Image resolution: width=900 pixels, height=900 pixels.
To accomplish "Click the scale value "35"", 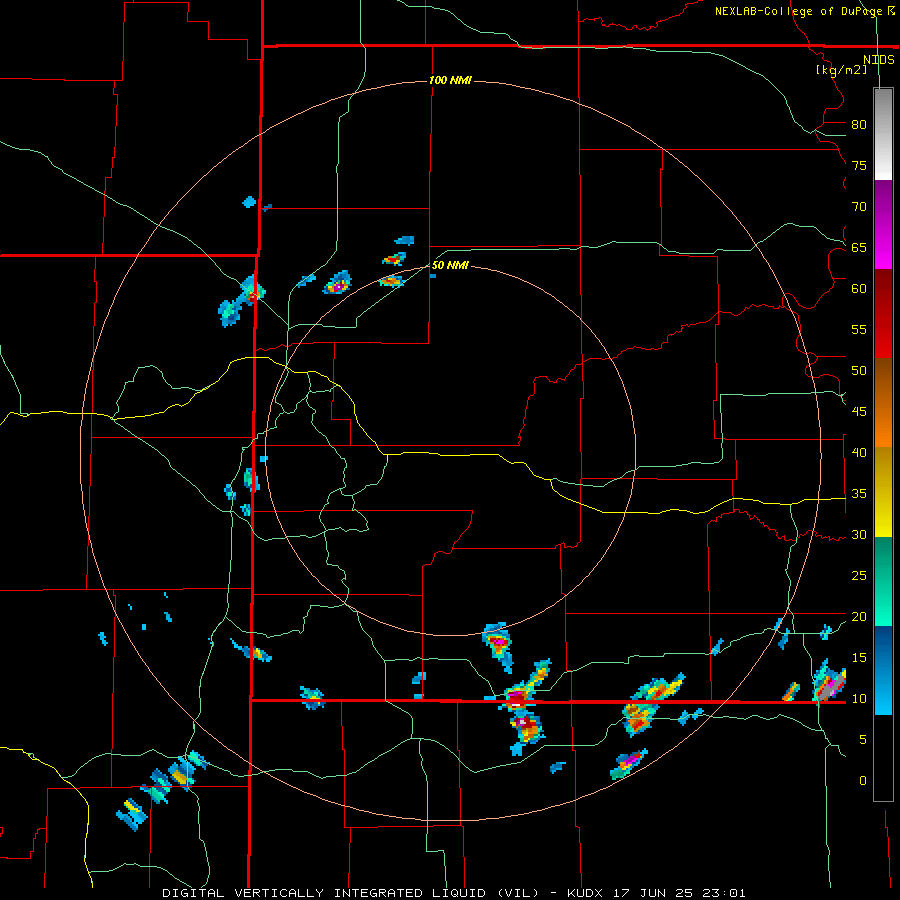I will pos(859,494).
